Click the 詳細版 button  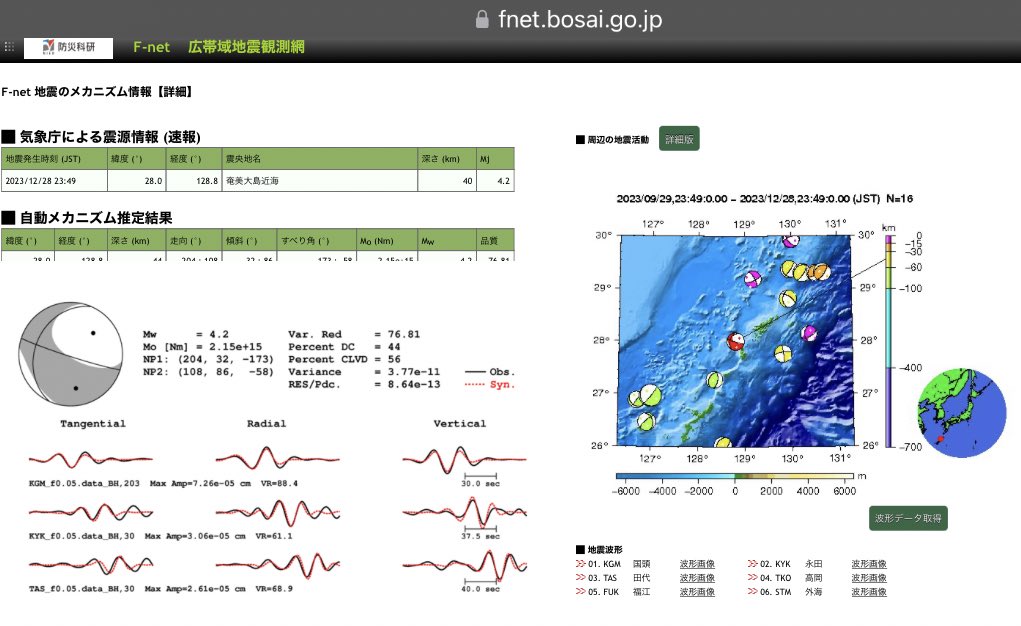pos(679,139)
